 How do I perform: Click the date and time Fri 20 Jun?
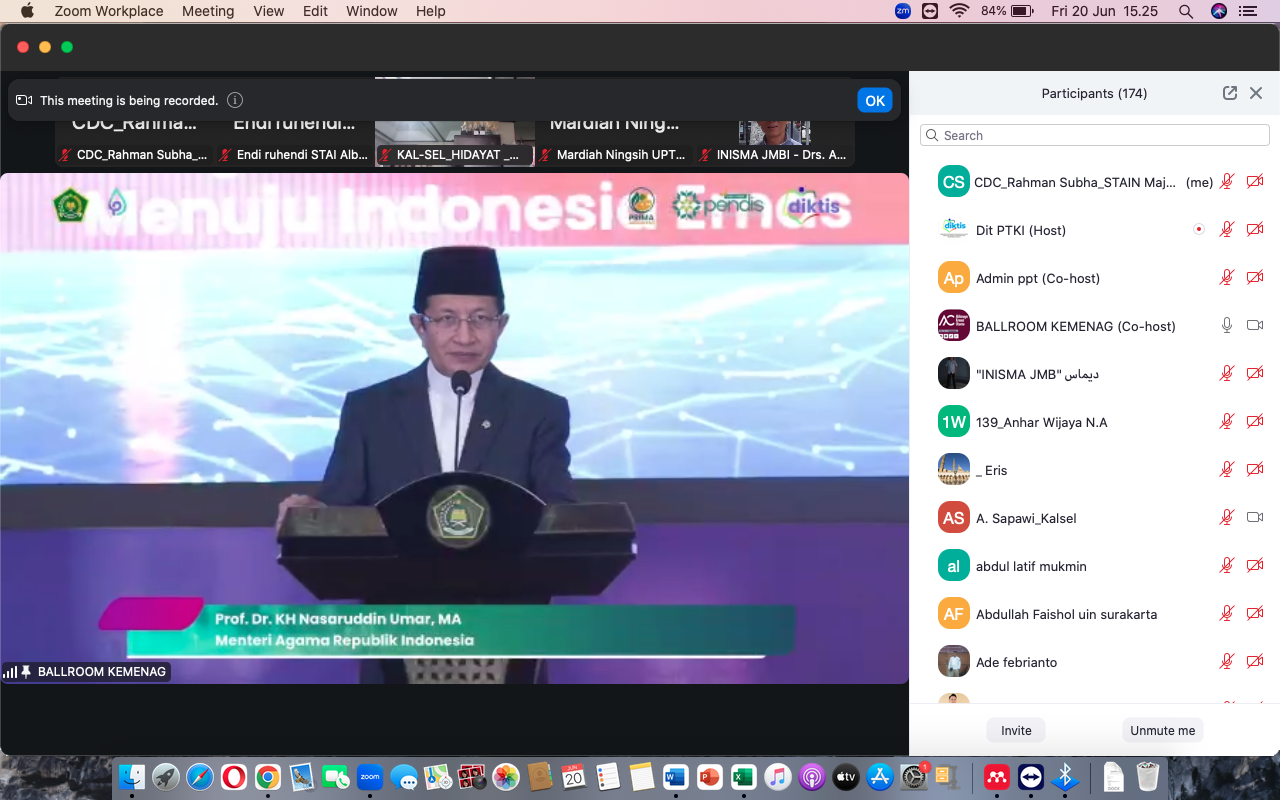click(x=1105, y=11)
